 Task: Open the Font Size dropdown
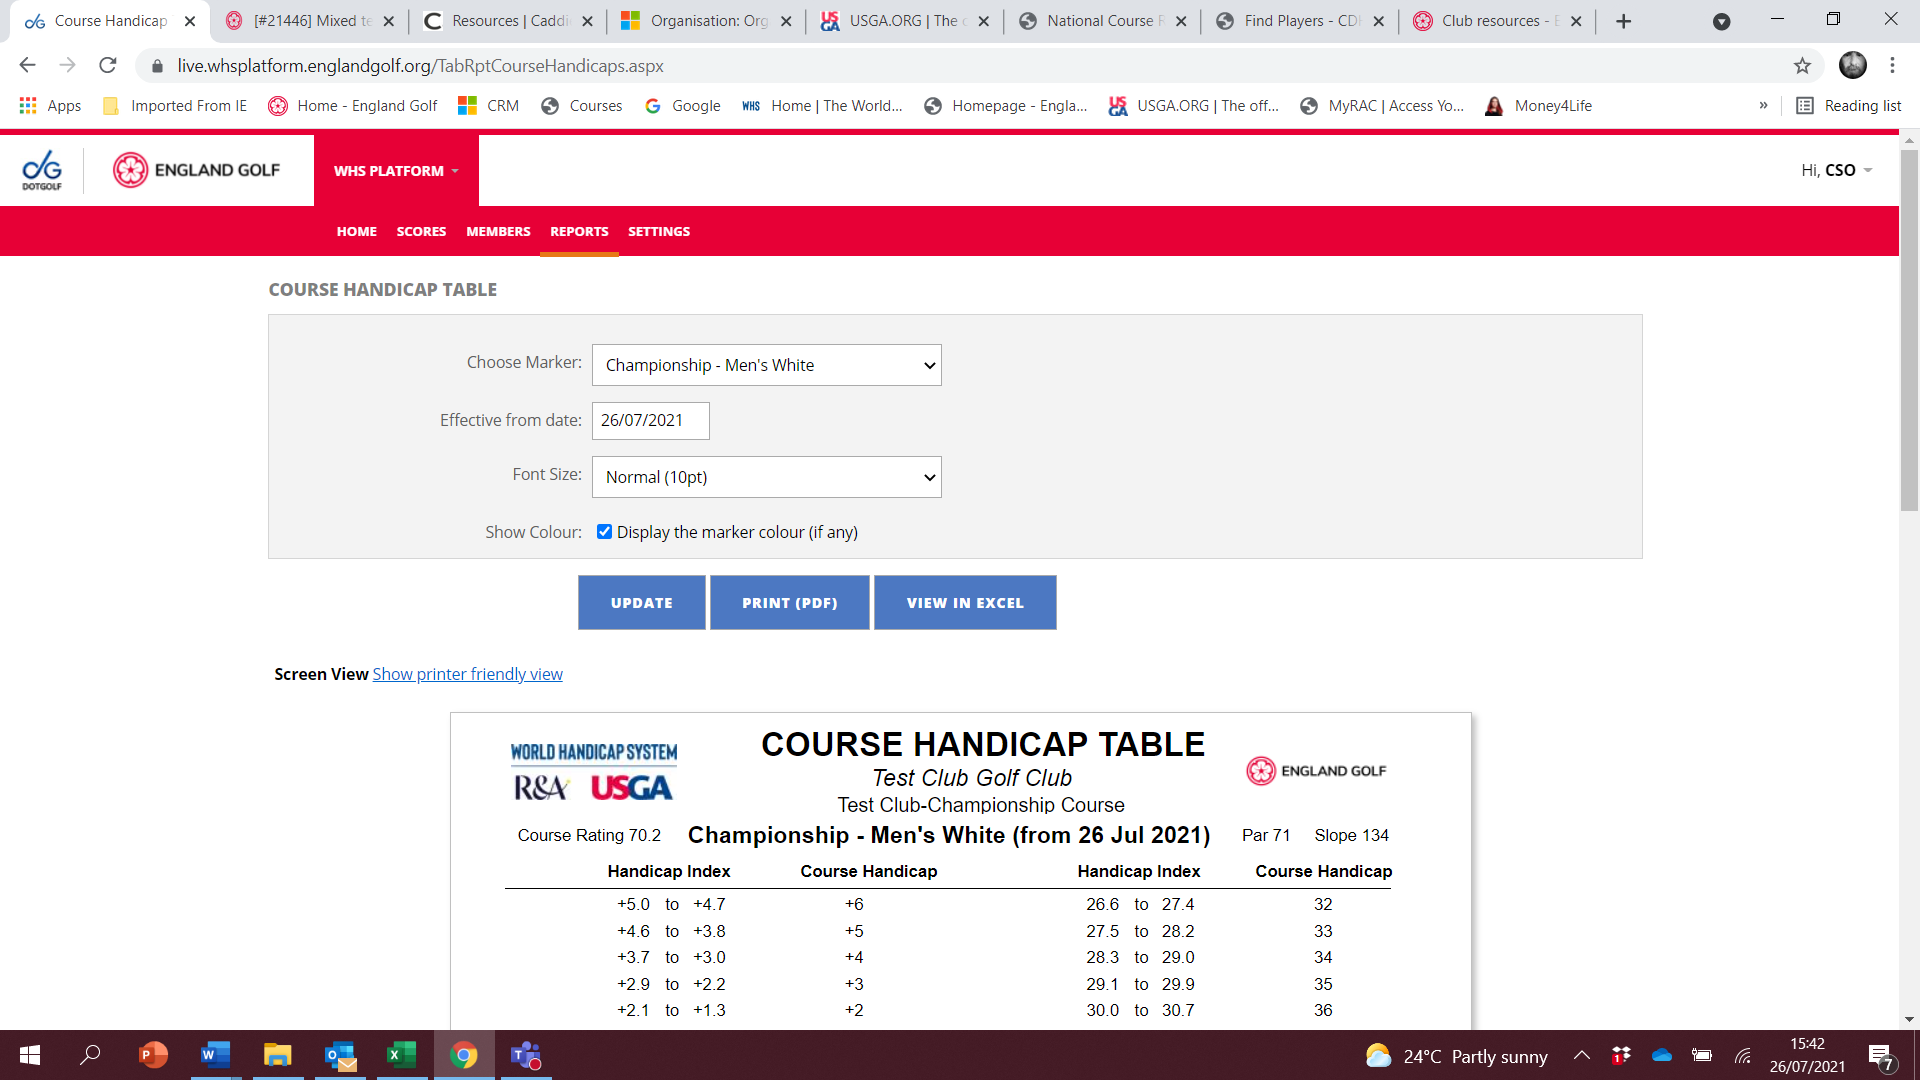(x=766, y=477)
